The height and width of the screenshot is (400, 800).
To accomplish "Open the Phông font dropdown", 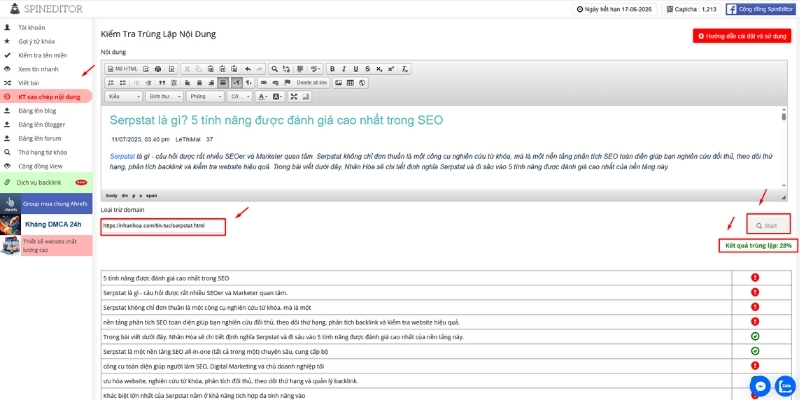I will (205, 96).
